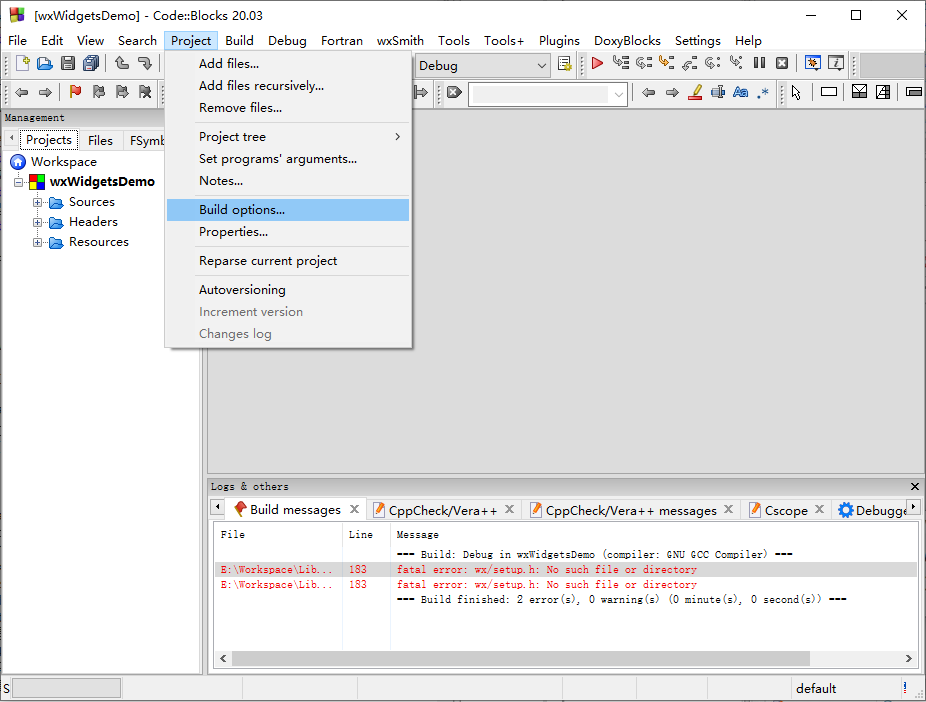This screenshot has height=702, width=926.
Task: Choose Notes... from Project menu
Action: coord(288,181)
